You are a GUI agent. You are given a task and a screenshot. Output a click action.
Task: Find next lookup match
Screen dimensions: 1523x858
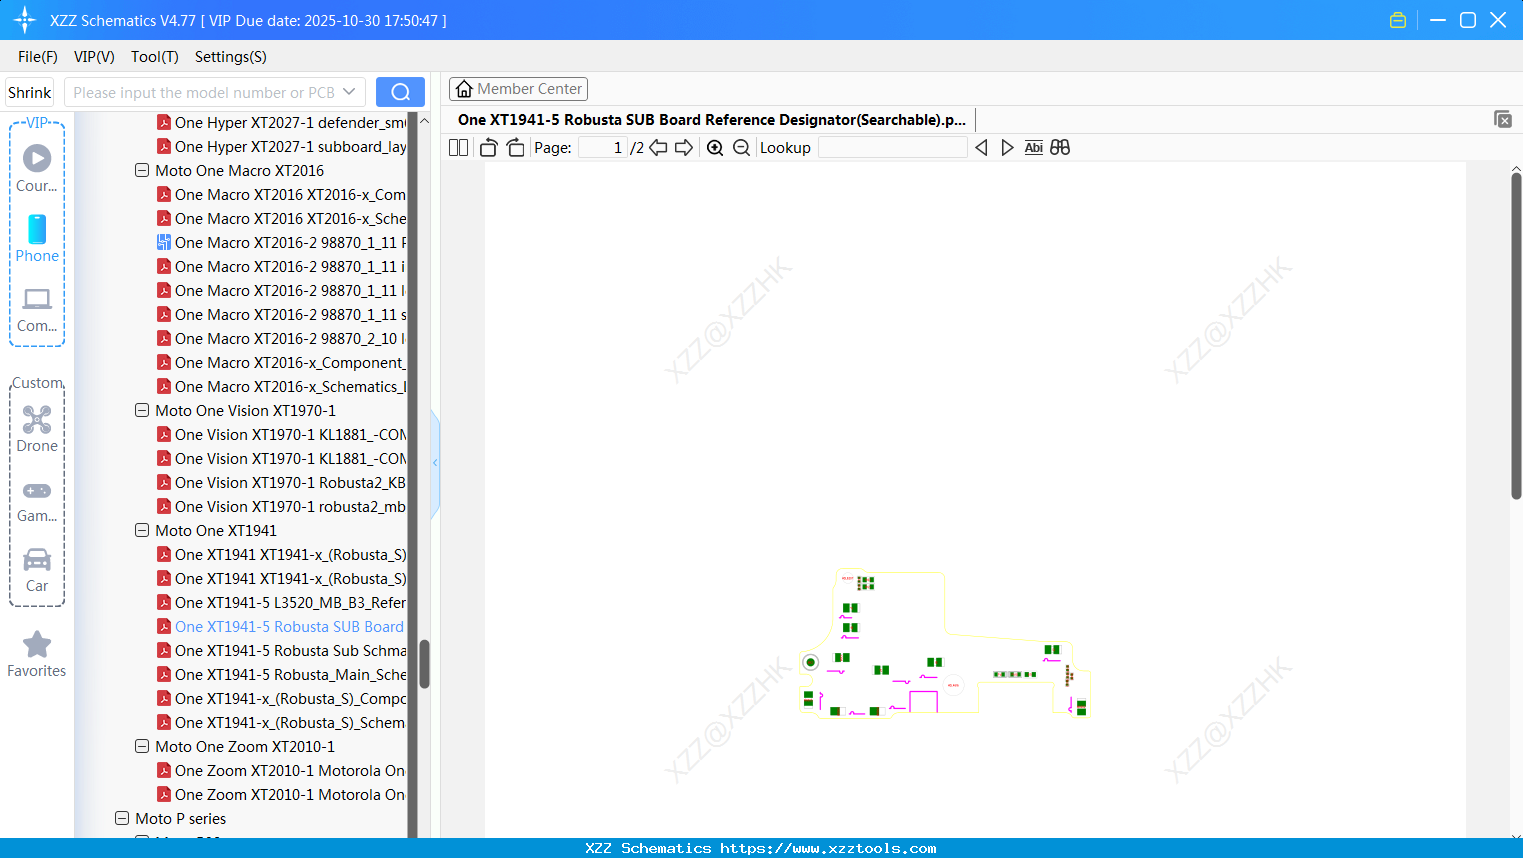coord(1007,148)
